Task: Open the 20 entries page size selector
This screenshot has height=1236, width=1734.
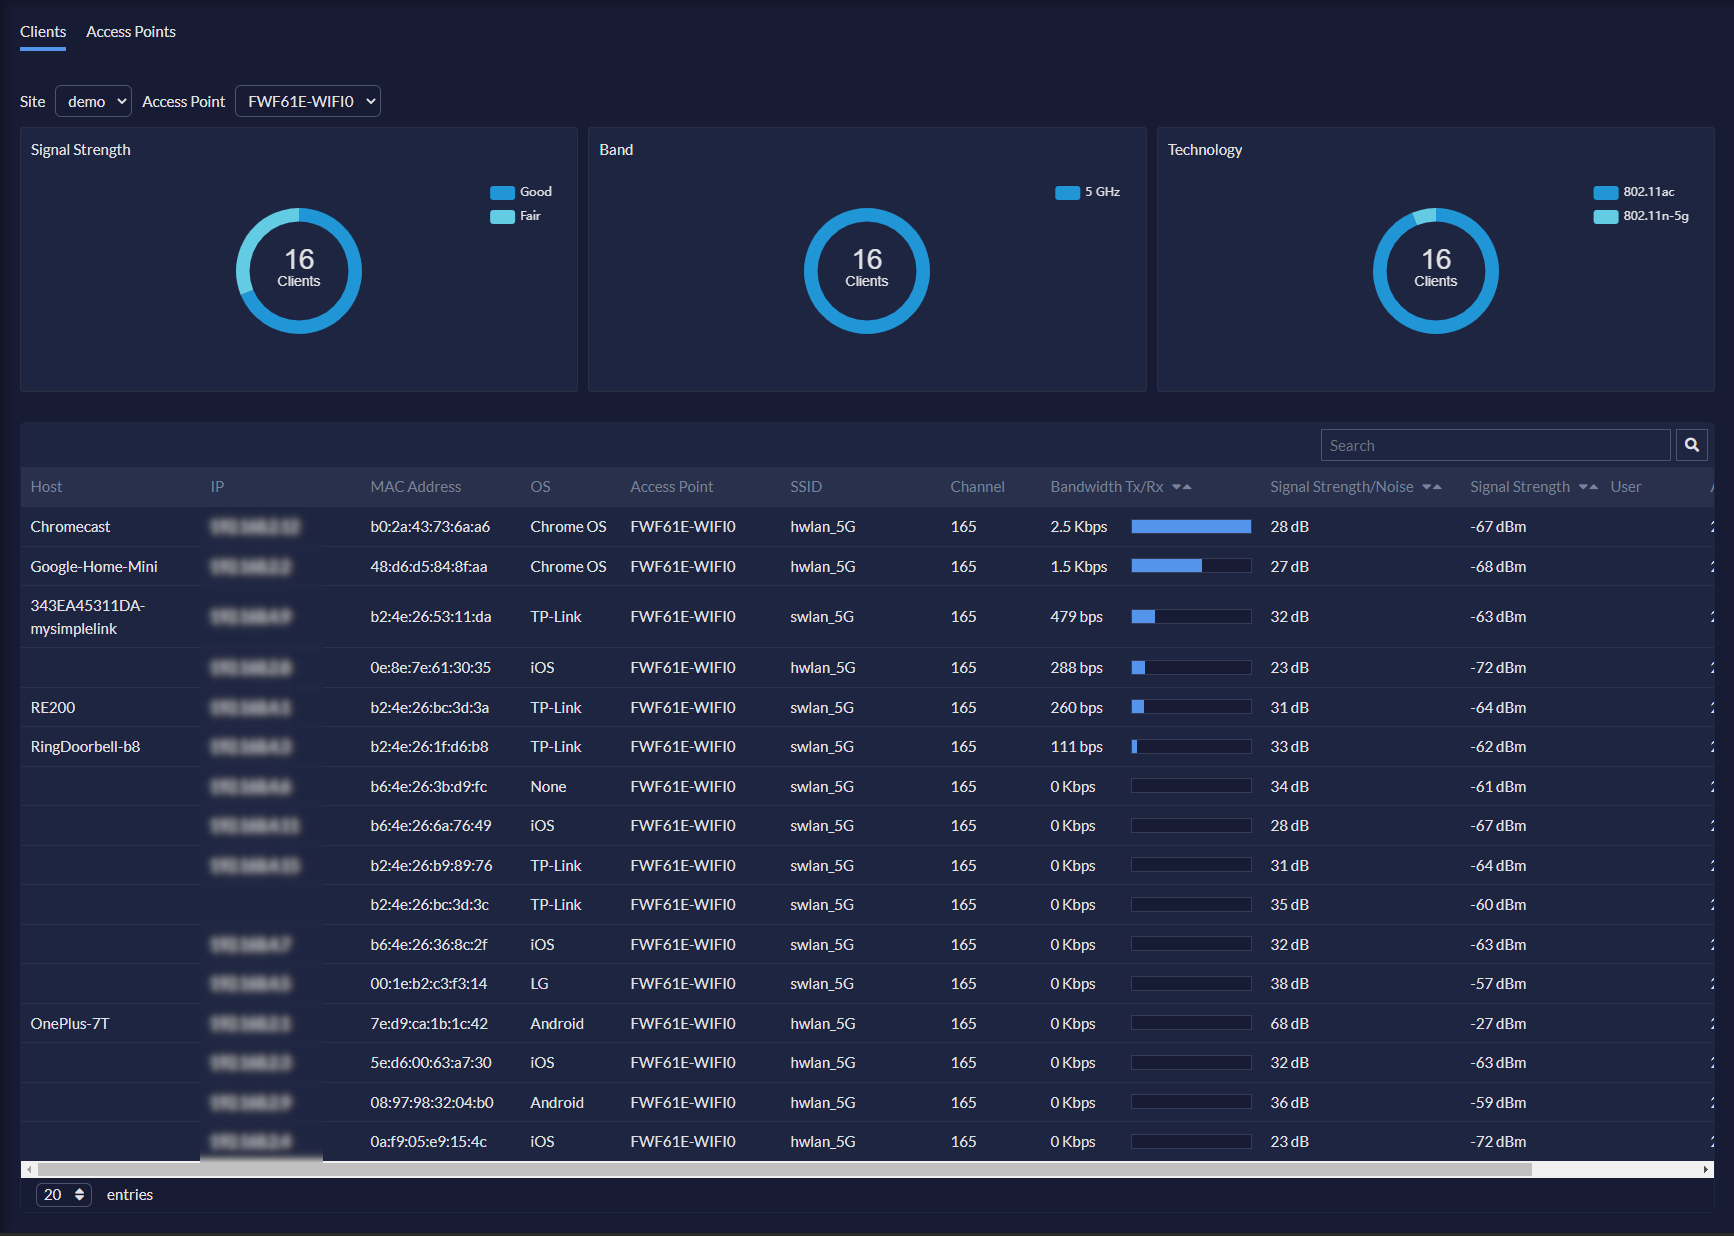Action: [x=64, y=1195]
